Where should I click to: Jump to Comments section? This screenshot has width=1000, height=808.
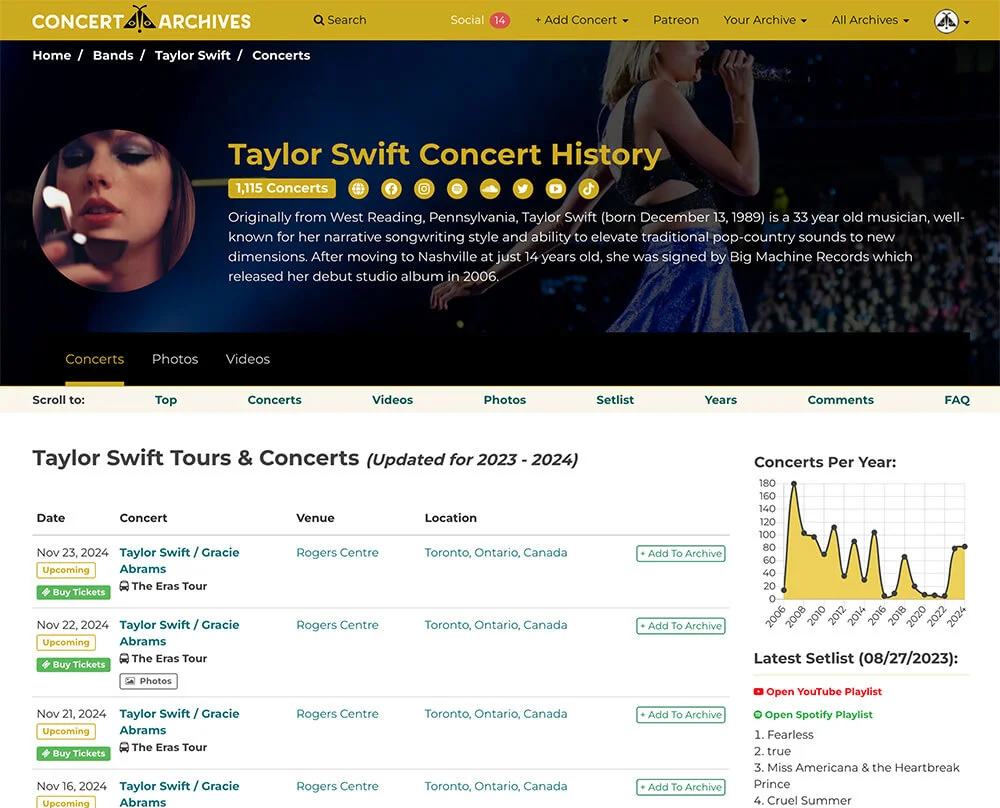[841, 400]
